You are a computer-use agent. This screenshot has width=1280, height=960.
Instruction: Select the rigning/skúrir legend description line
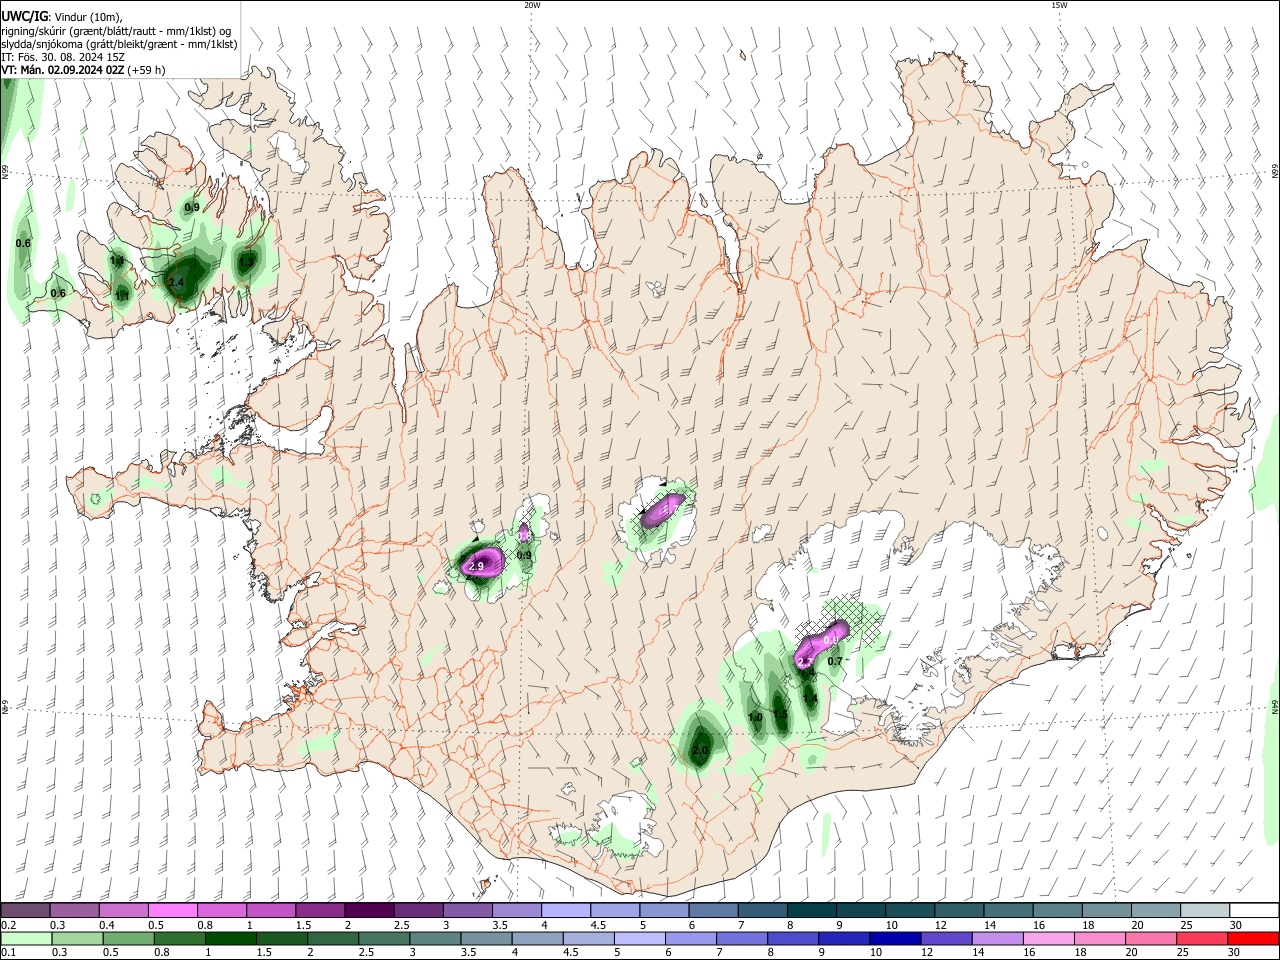[x=116, y=31]
